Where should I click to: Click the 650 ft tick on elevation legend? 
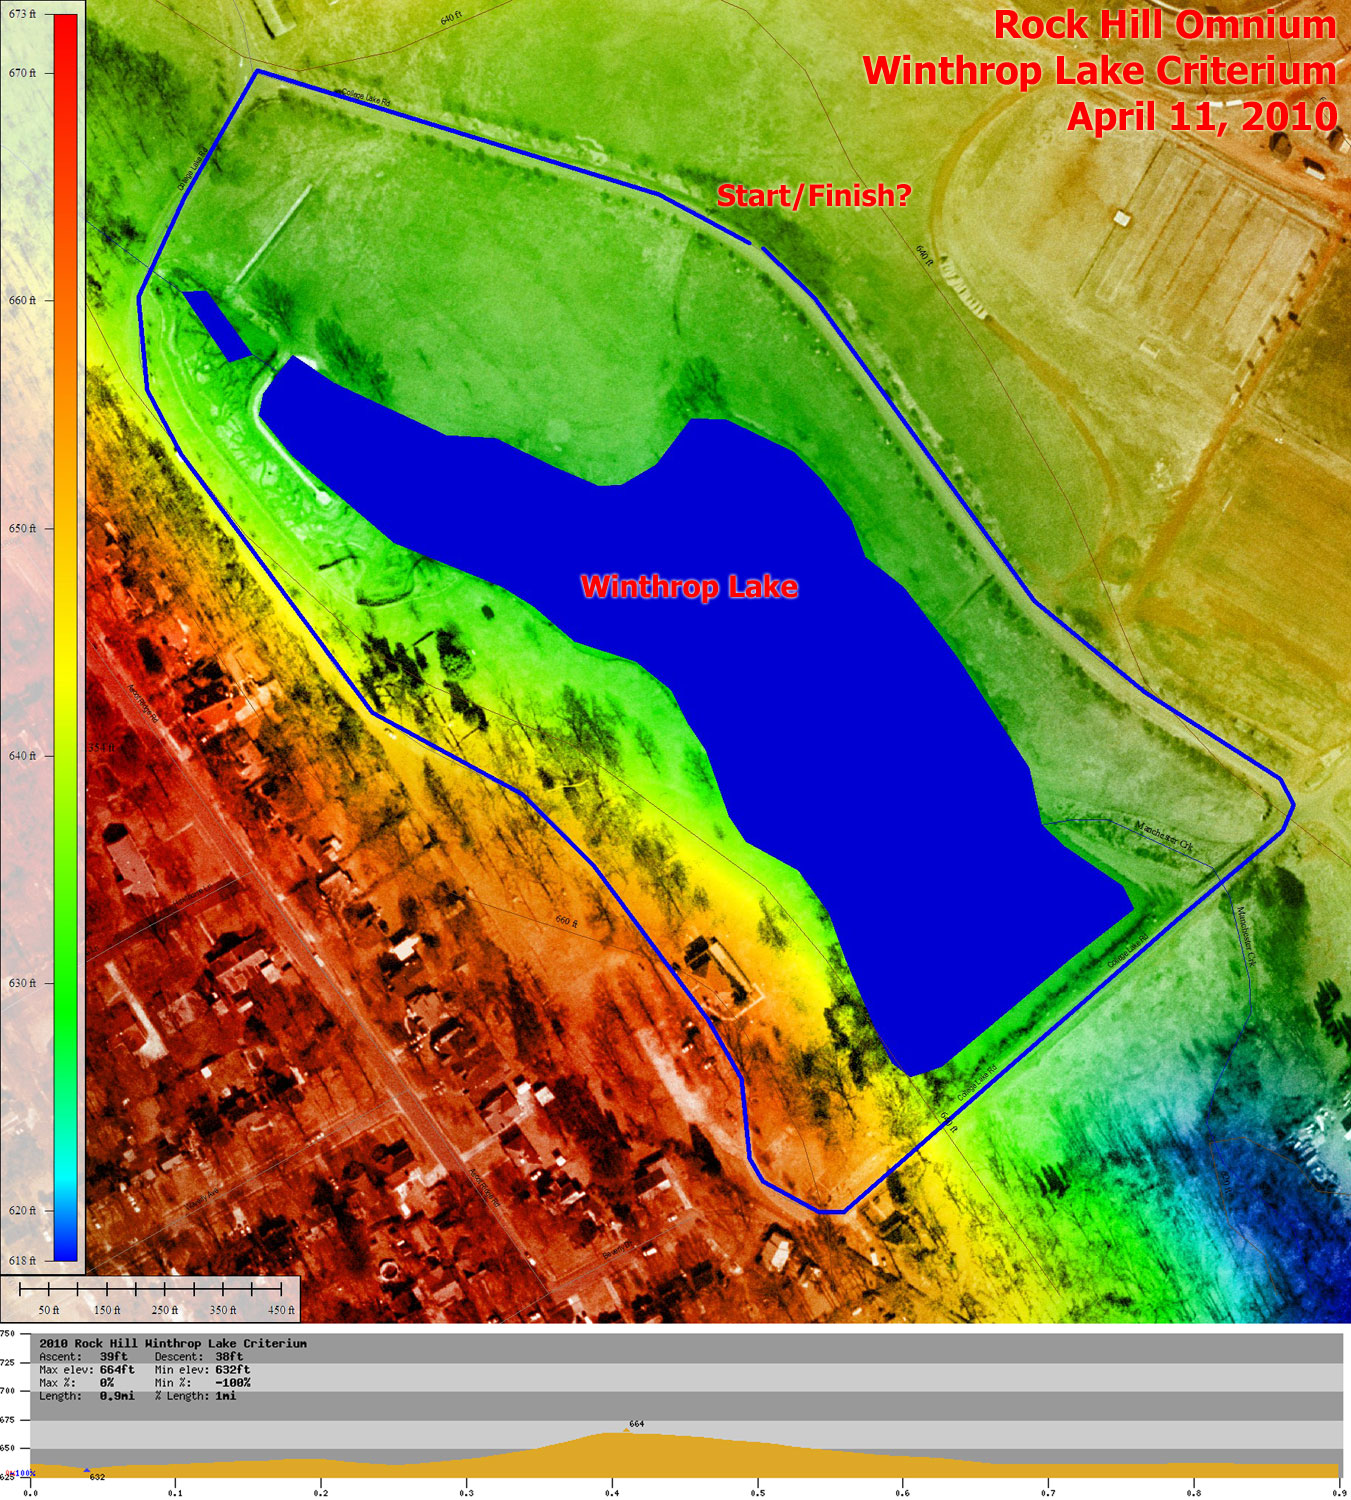pyautogui.click(x=23, y=528)
